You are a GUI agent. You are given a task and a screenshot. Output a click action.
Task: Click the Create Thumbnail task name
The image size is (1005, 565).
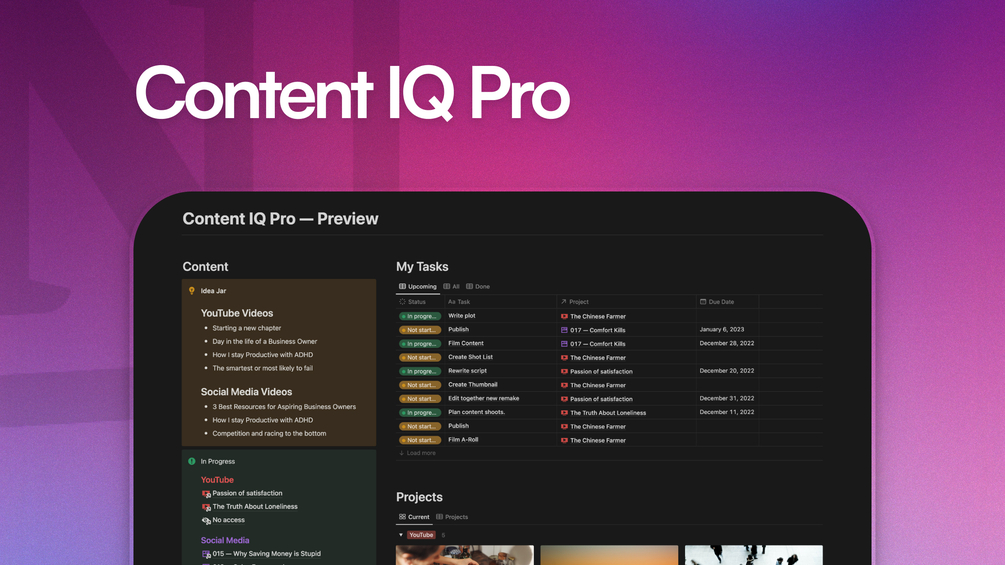[472, 385]
